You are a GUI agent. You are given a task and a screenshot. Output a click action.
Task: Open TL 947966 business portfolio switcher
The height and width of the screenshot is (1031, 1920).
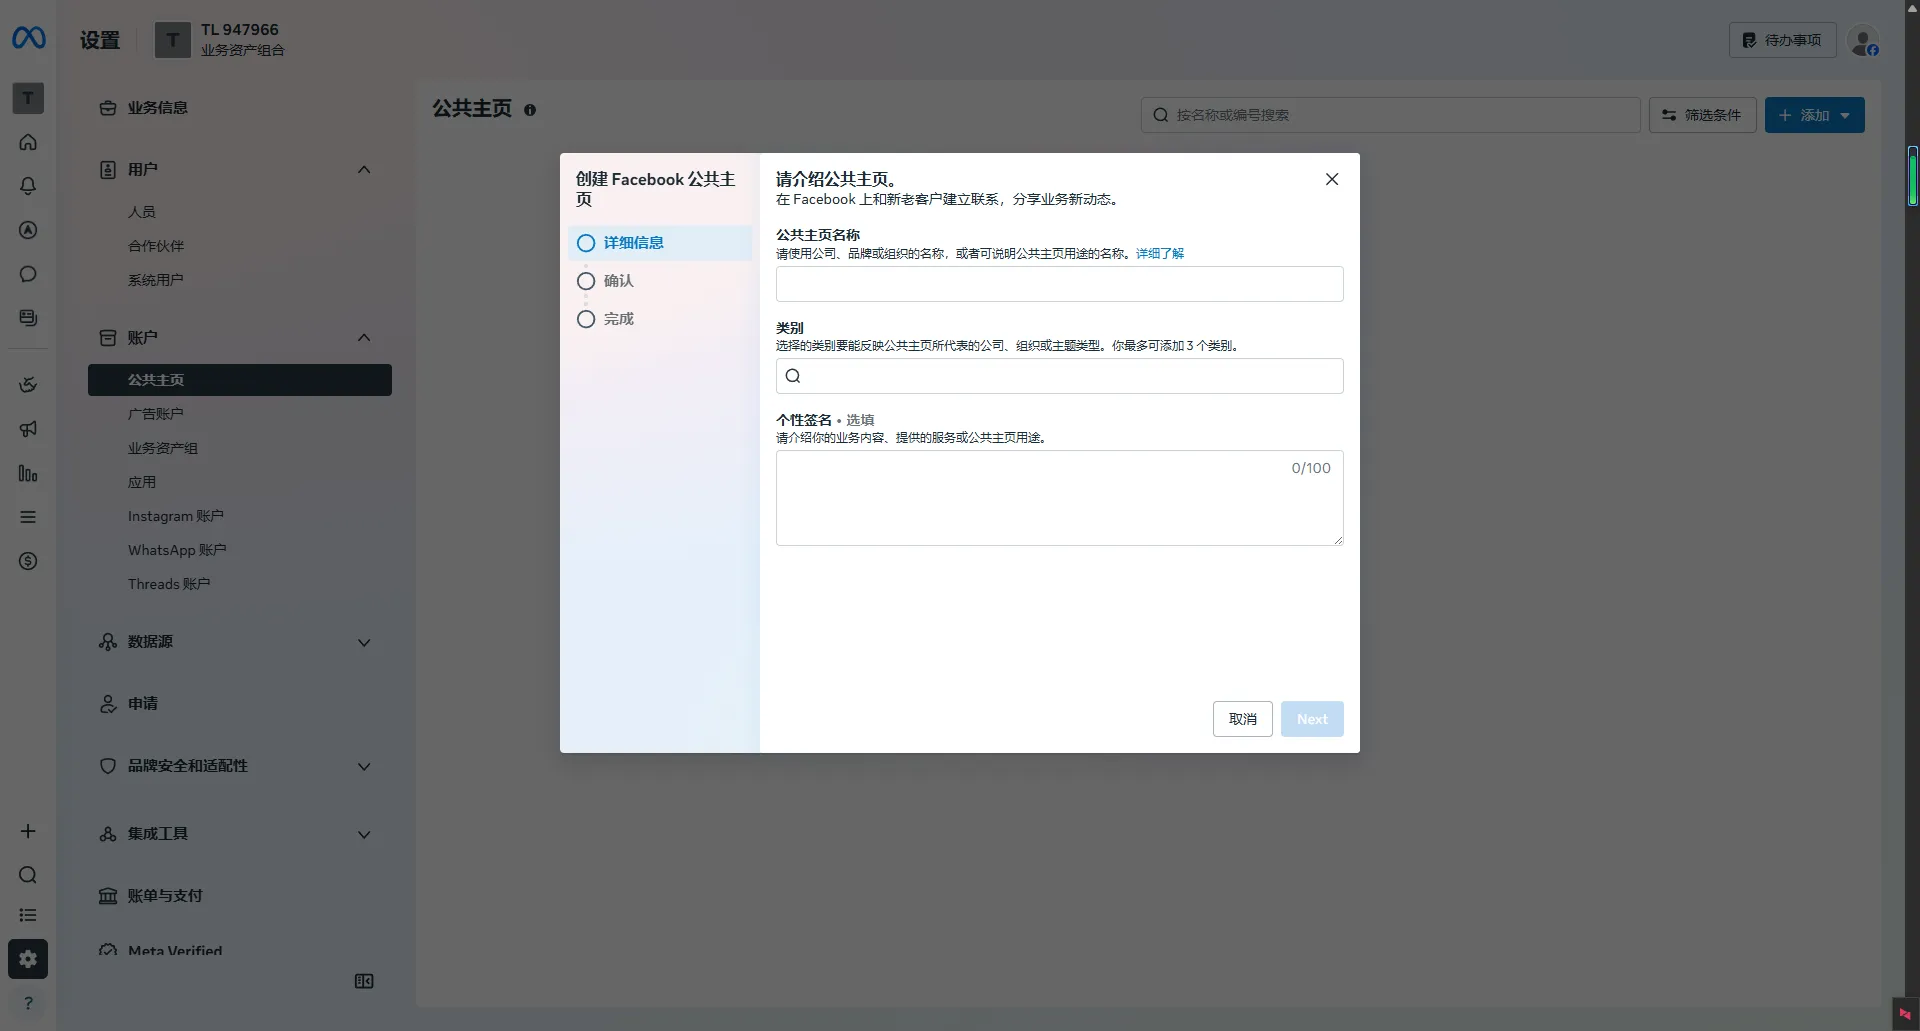click(x=220, y=40)
